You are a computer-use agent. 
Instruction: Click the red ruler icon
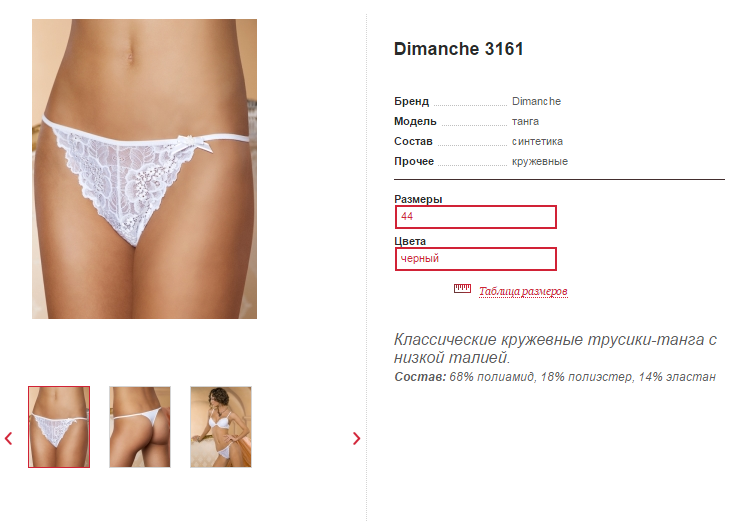[462, 288]
